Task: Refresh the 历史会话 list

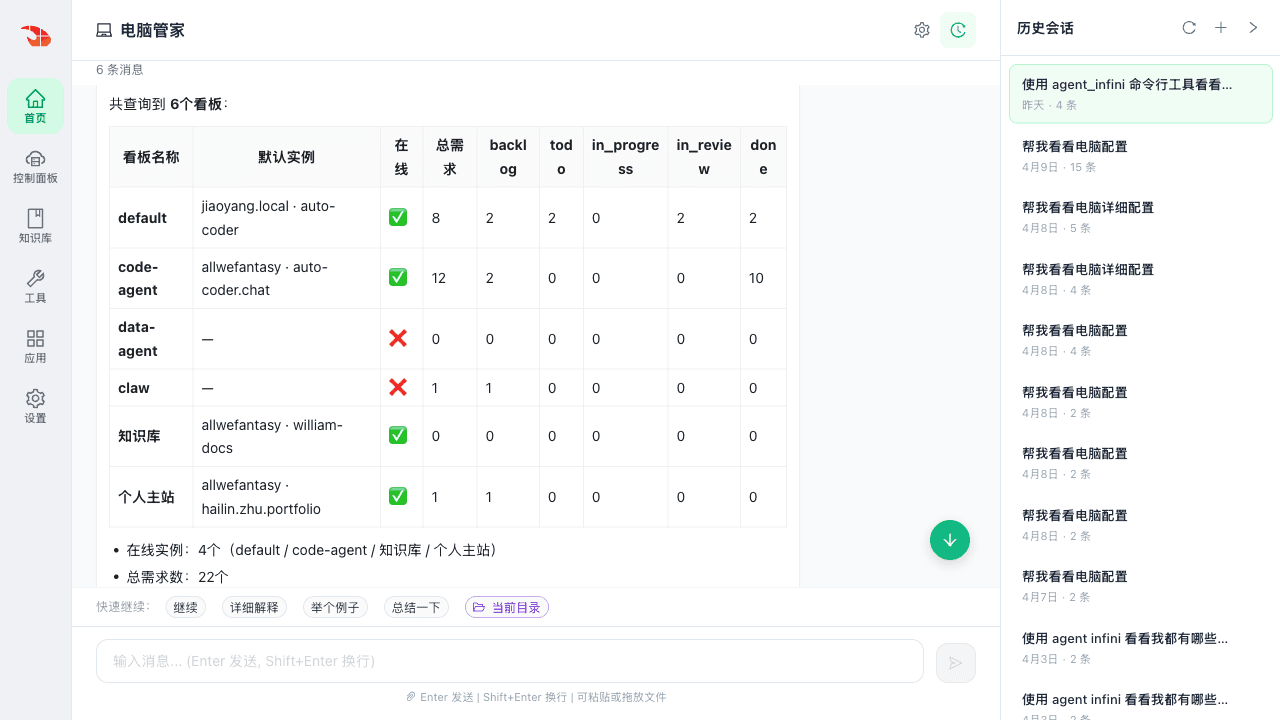Action: [1189, 28]
